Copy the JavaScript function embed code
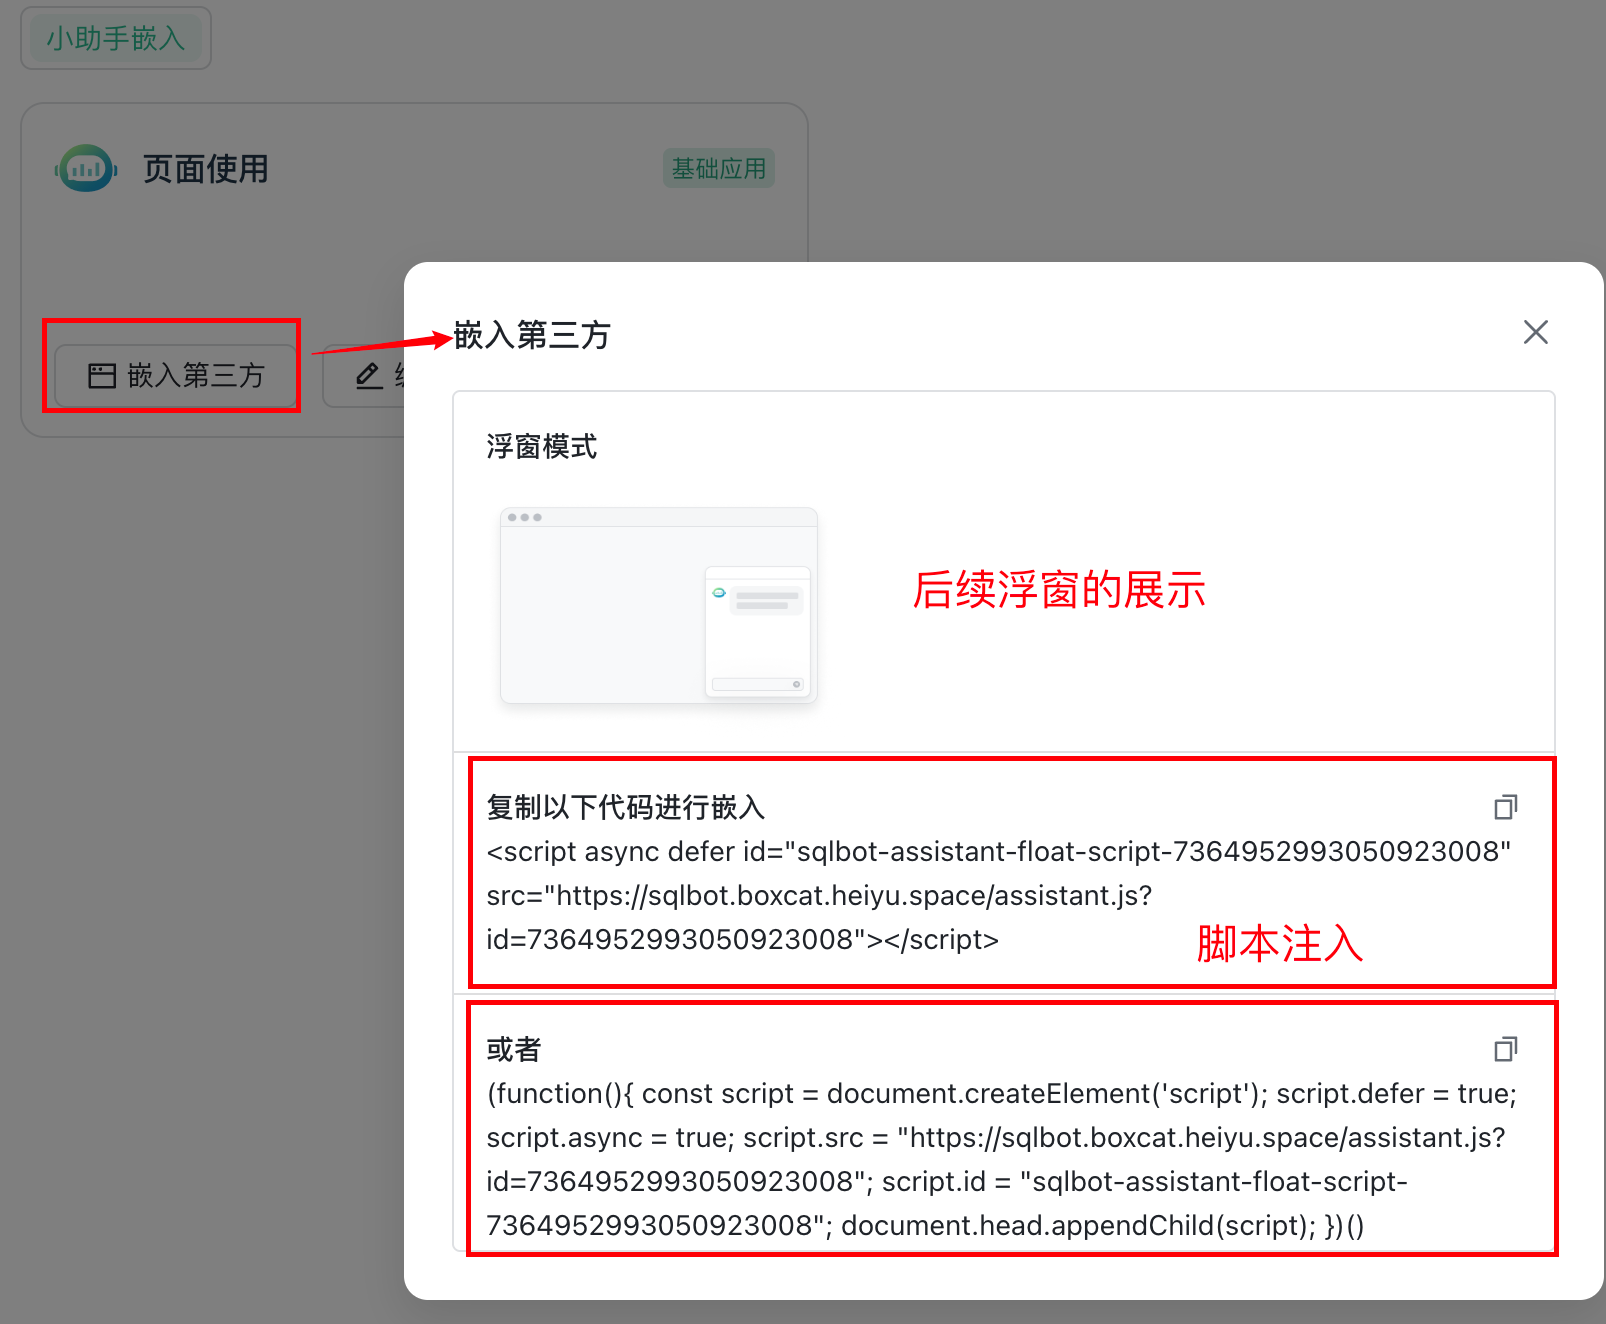Viewport: 1606px width, 1324px height. pos(1505,1049)
